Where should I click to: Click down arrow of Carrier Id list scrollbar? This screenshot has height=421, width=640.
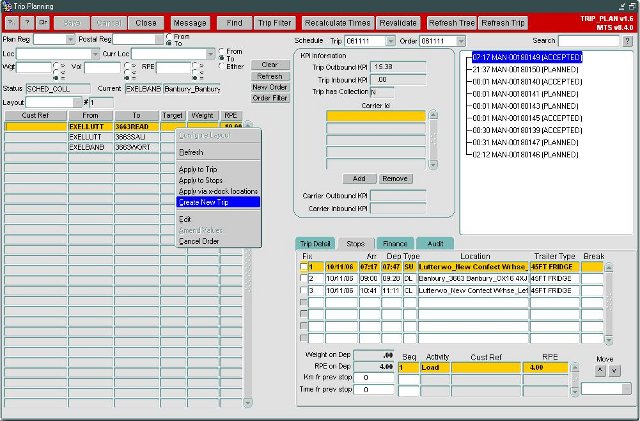click(x=433, y=165)
